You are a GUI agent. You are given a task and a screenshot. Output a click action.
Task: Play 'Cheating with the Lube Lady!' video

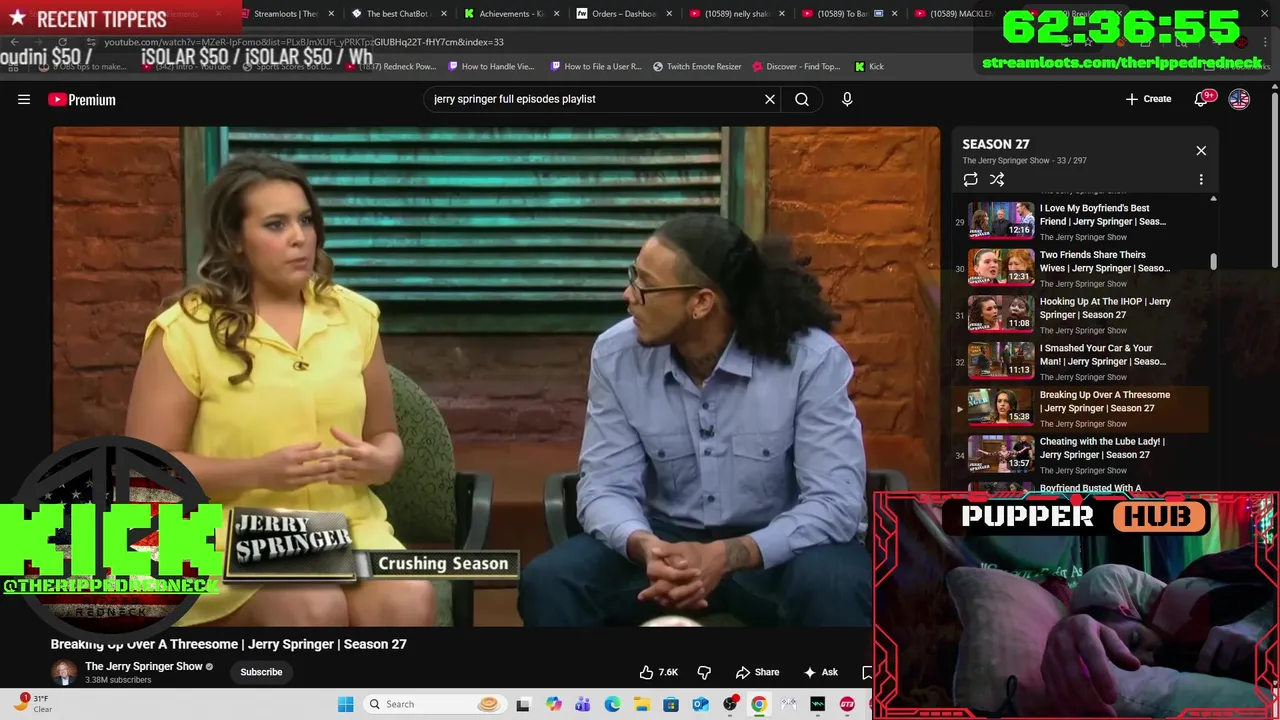1083,454
